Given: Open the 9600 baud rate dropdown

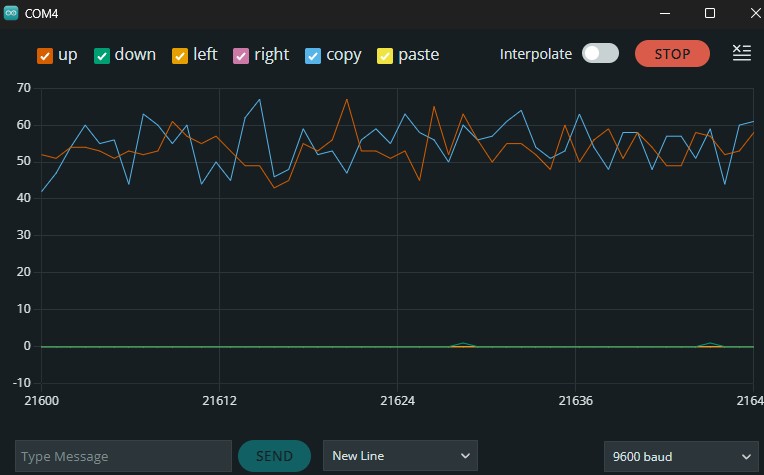Looking at the screenshot, I should click(681, 456).
